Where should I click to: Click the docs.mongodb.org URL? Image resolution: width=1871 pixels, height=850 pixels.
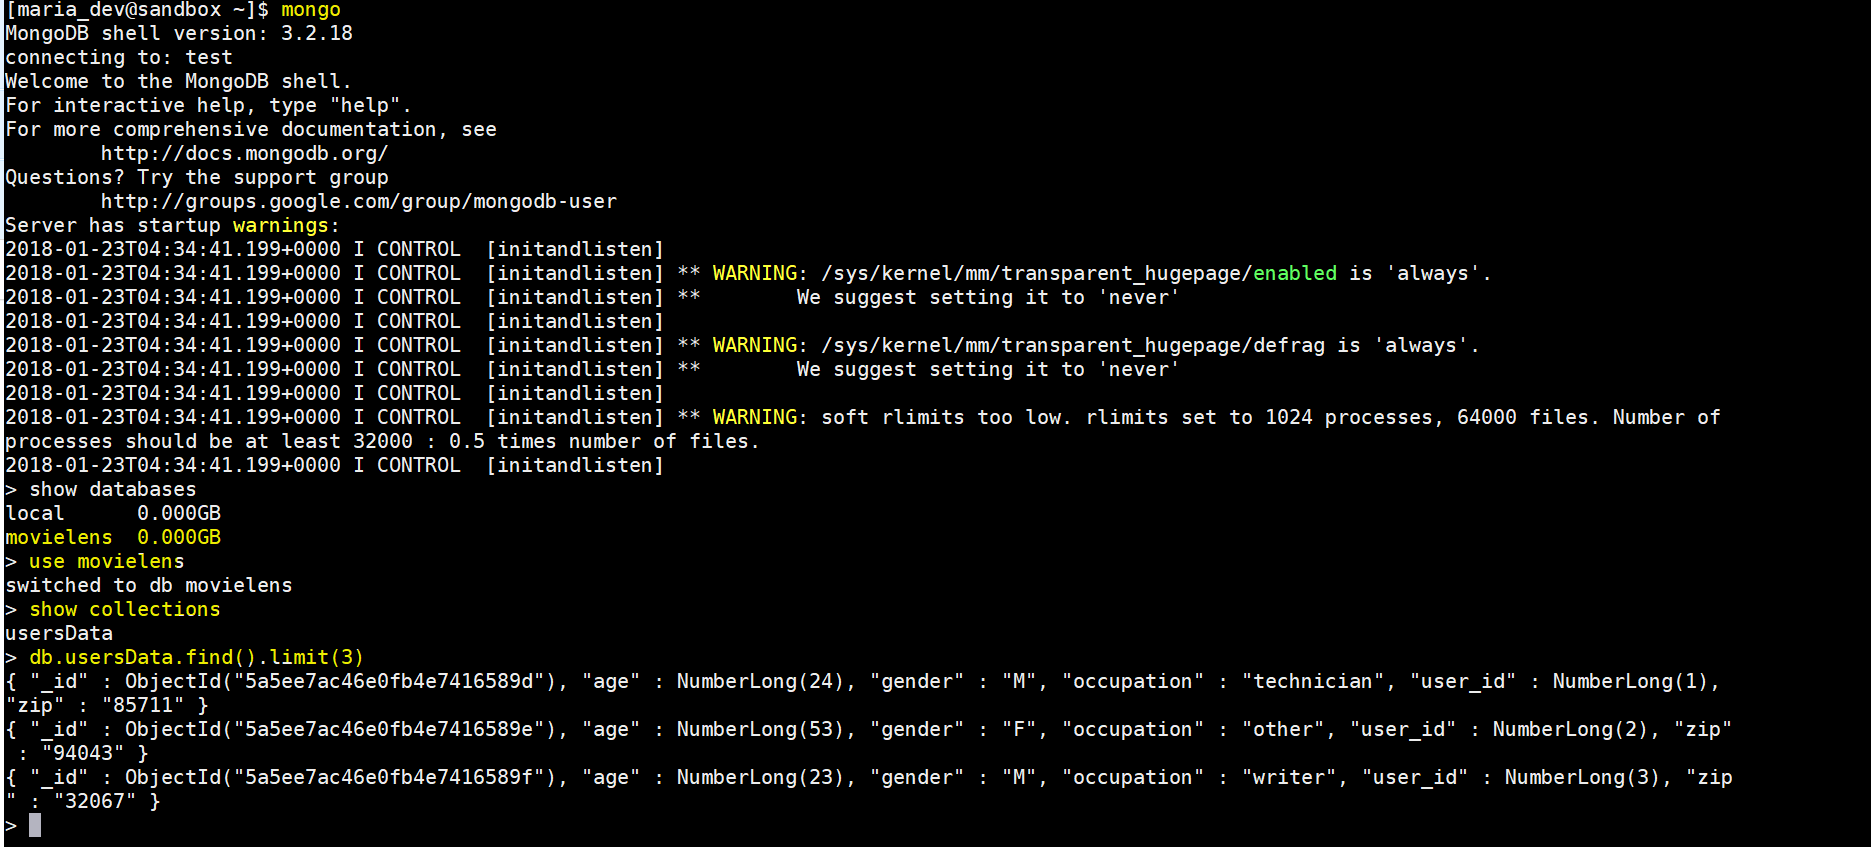click(244, 154)
